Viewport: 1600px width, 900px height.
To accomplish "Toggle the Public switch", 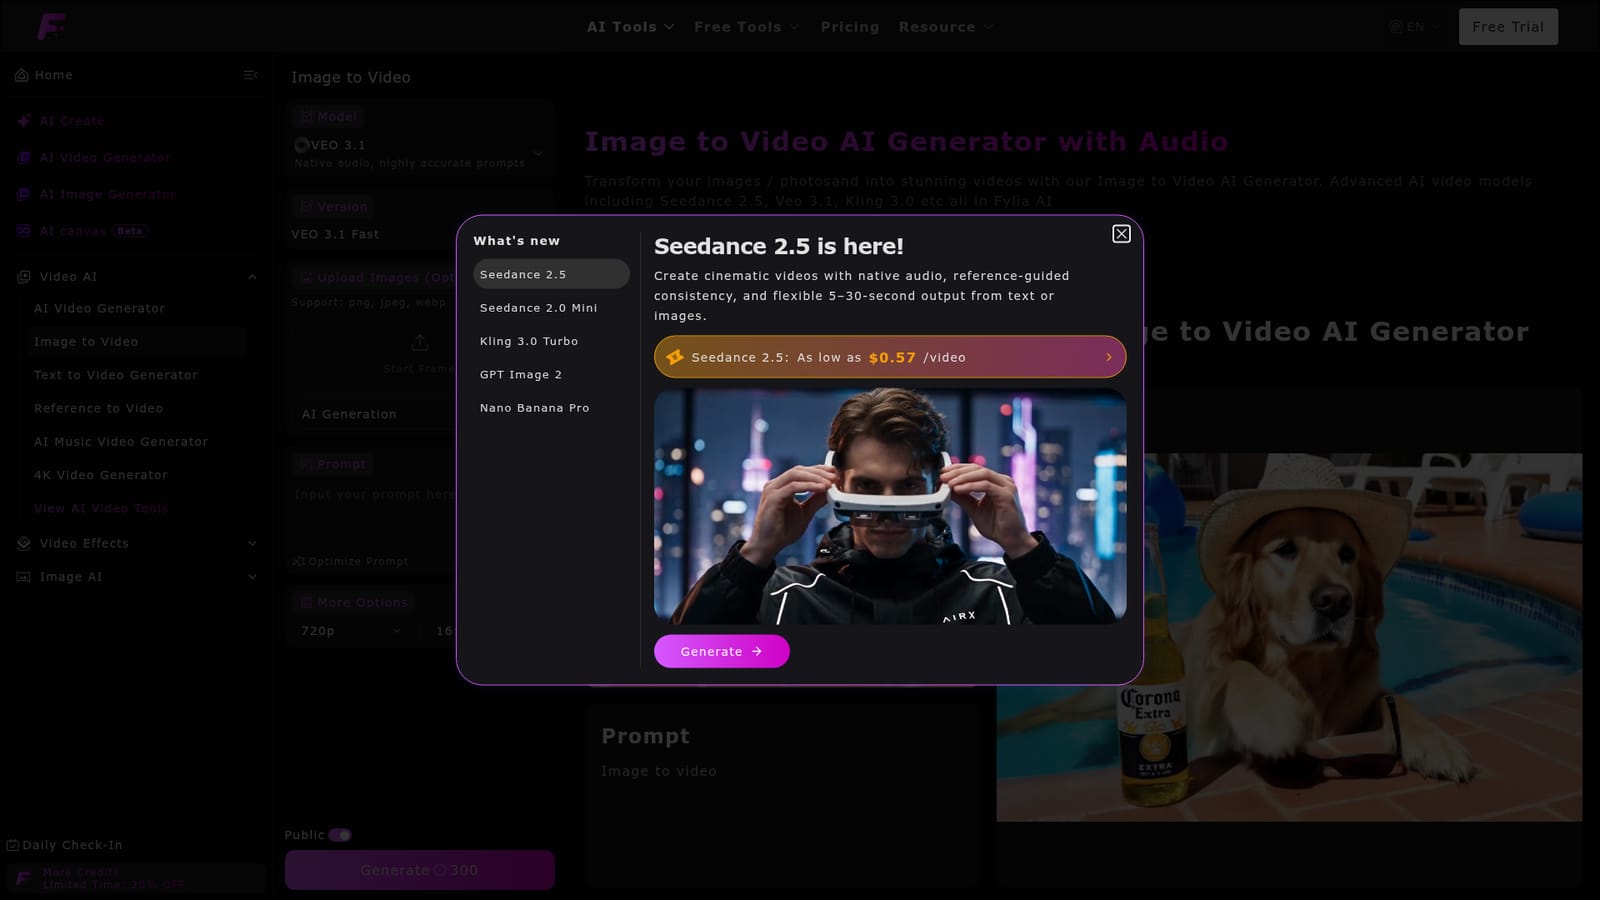I will (340, 835).
